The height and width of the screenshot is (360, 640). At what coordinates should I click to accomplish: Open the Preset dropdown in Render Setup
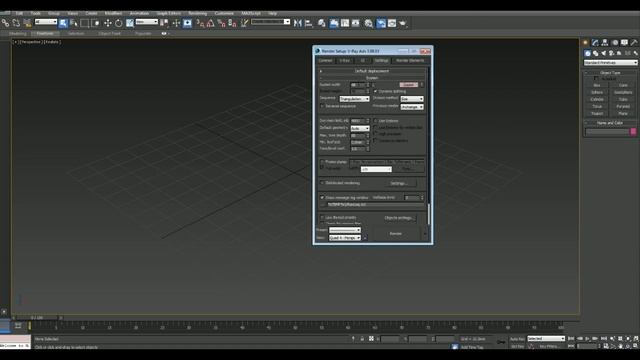coord(345,230)
